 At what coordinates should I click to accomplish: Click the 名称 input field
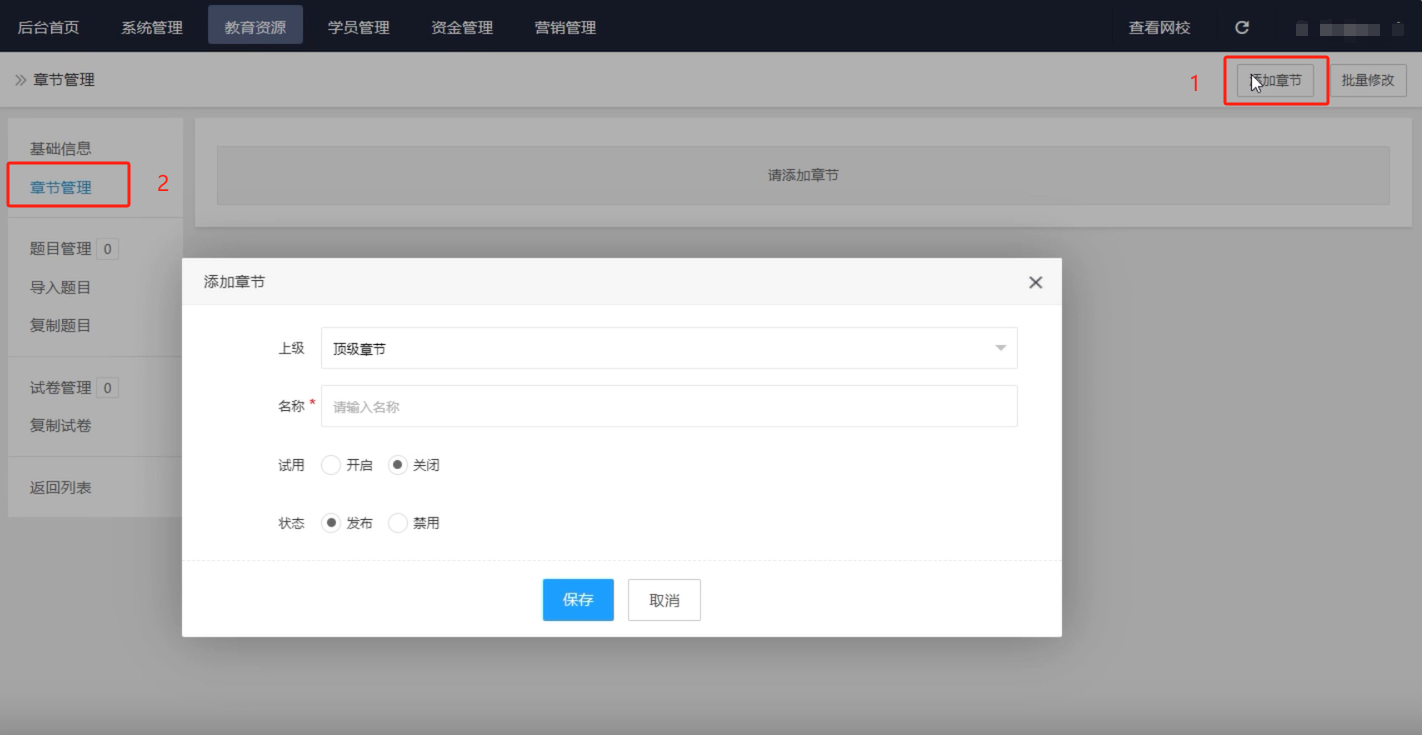tap(669, 406)
